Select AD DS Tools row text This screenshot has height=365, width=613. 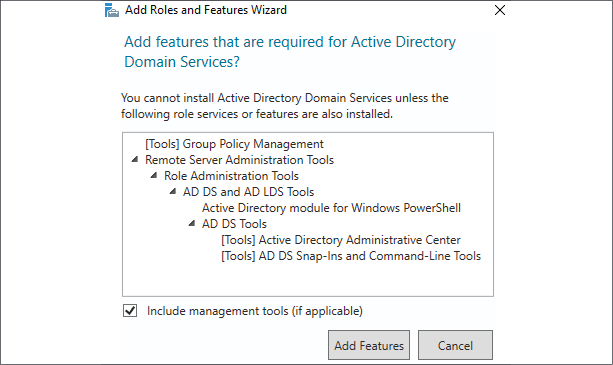tap(234, 224)
